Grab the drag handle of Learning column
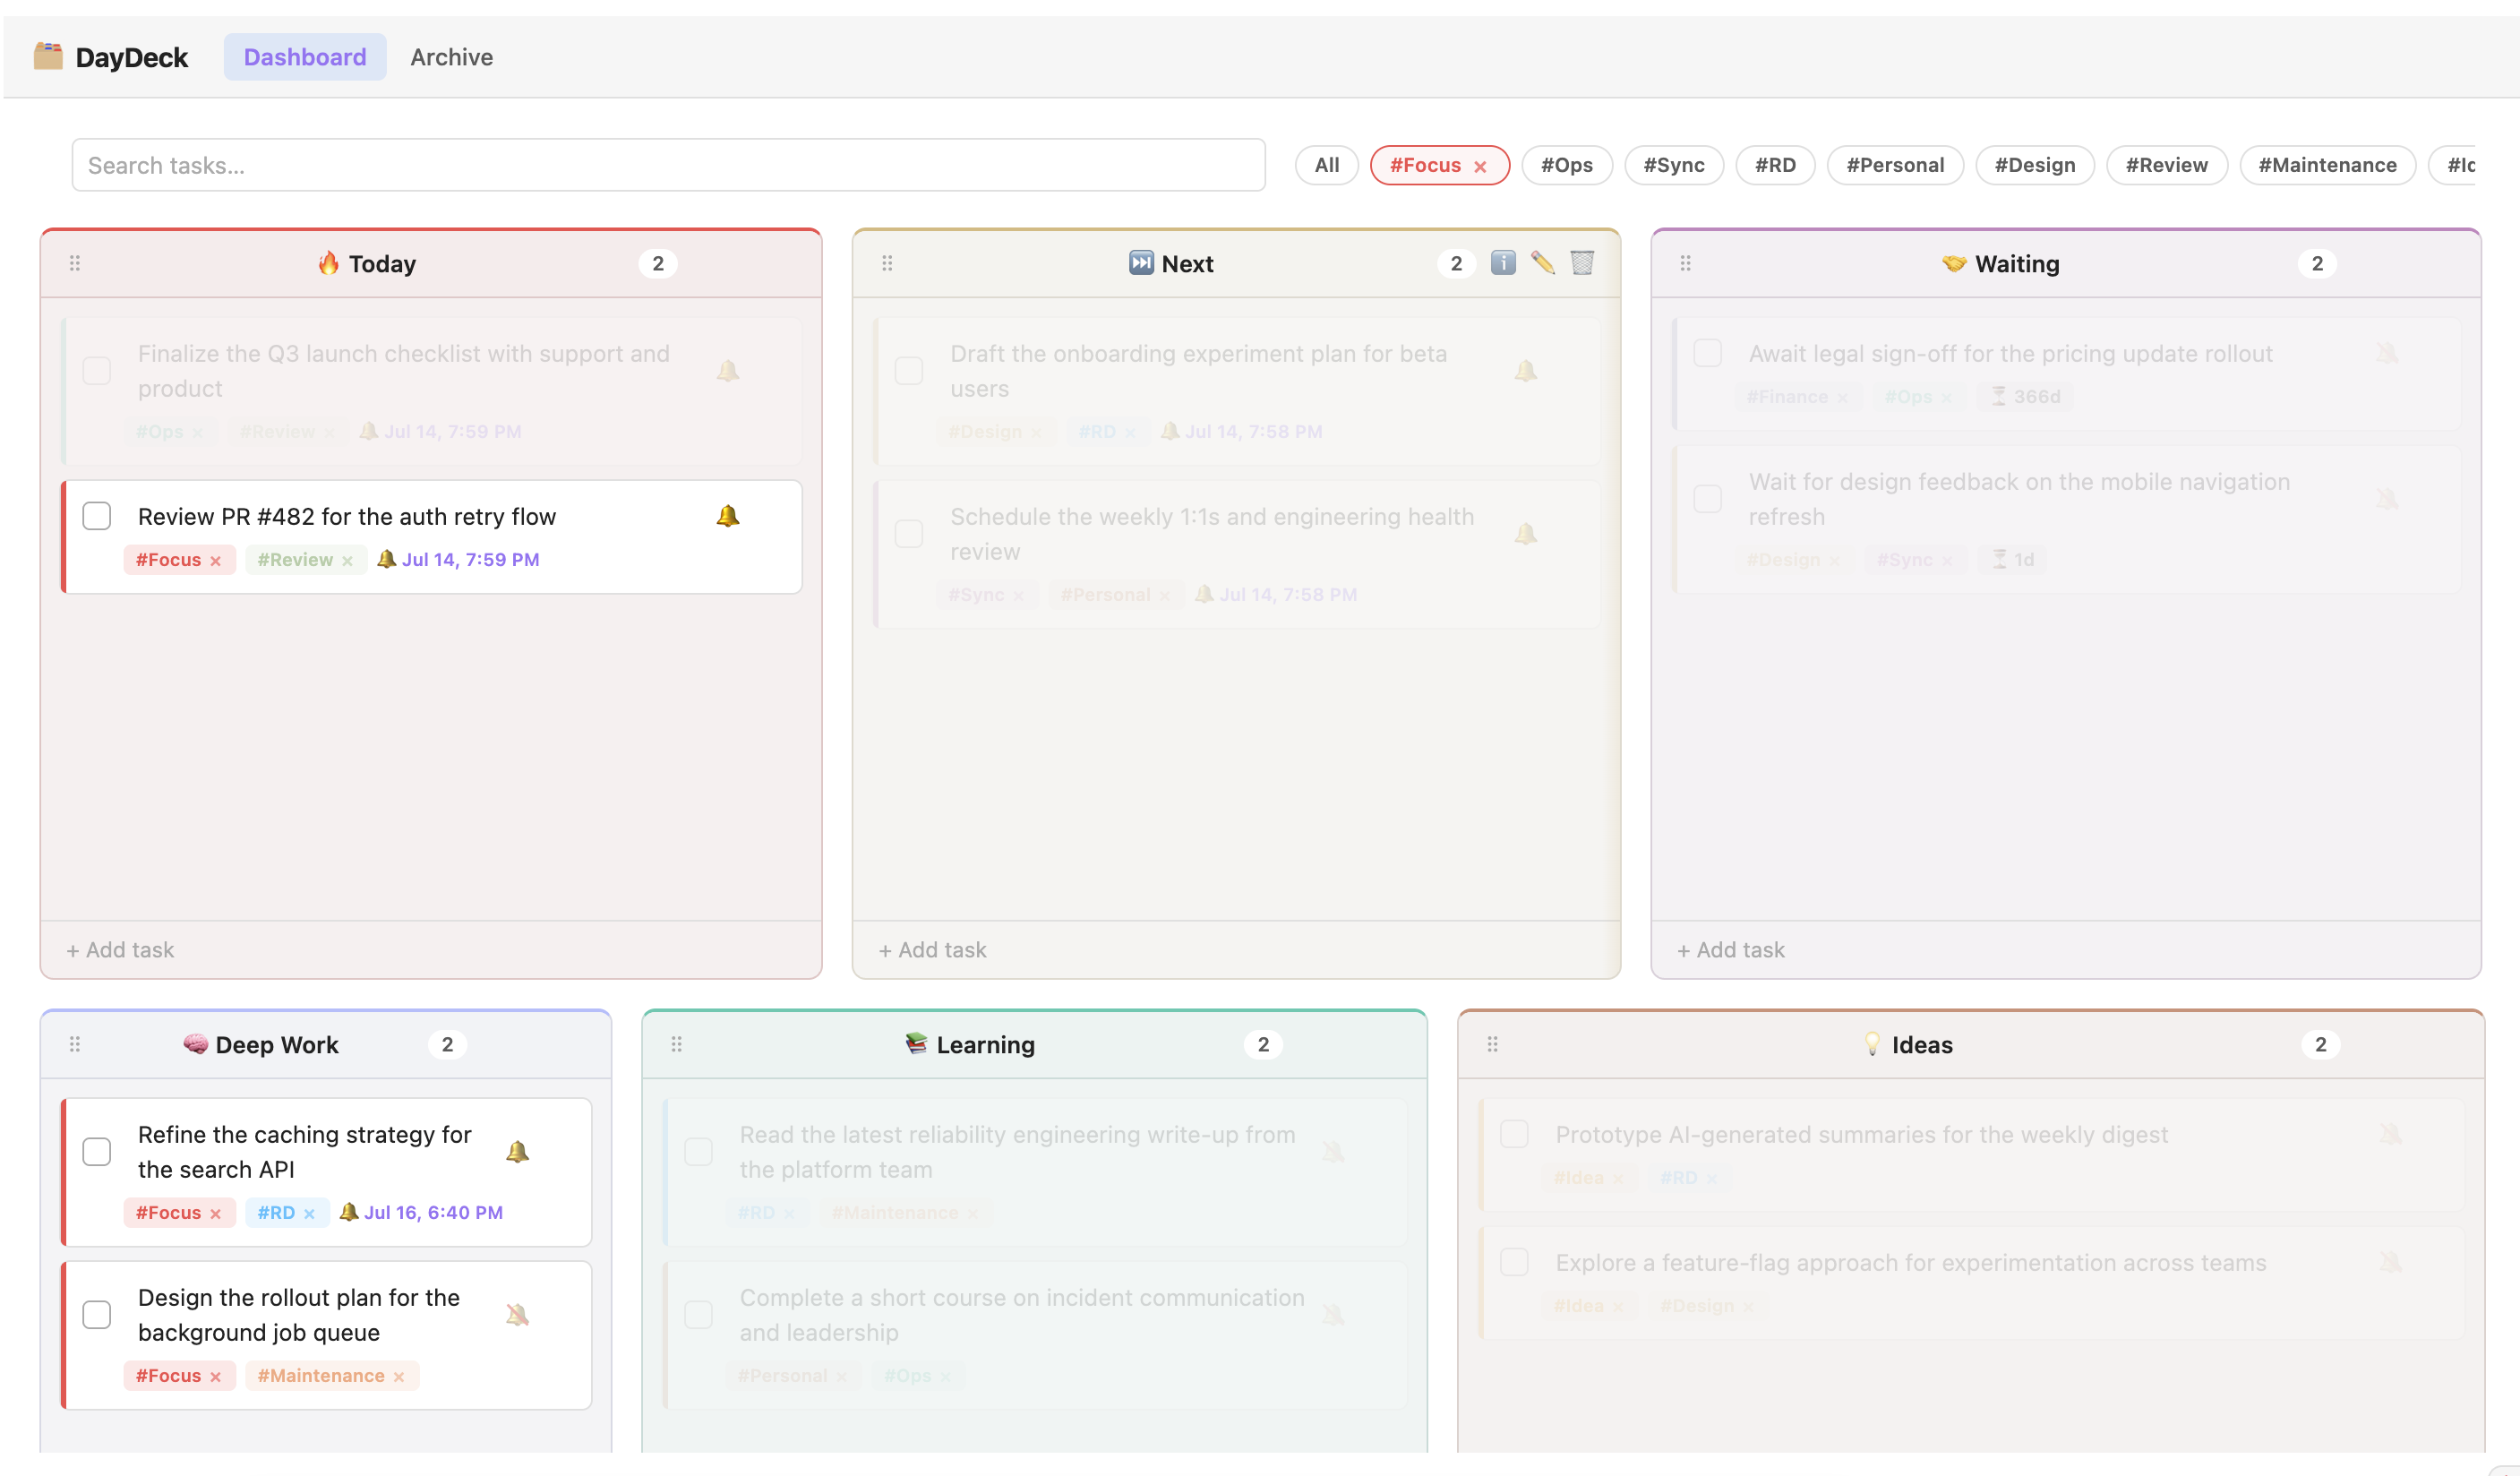 (677, 1044)
